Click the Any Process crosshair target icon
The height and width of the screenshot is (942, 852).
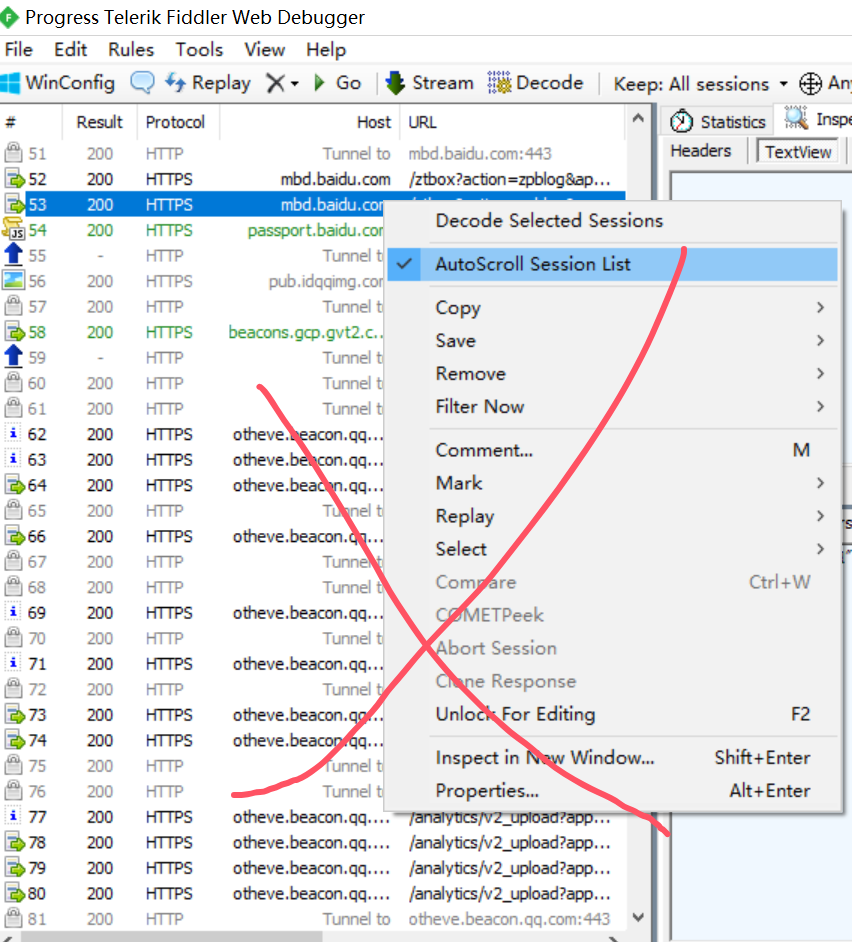click(810, 84)
